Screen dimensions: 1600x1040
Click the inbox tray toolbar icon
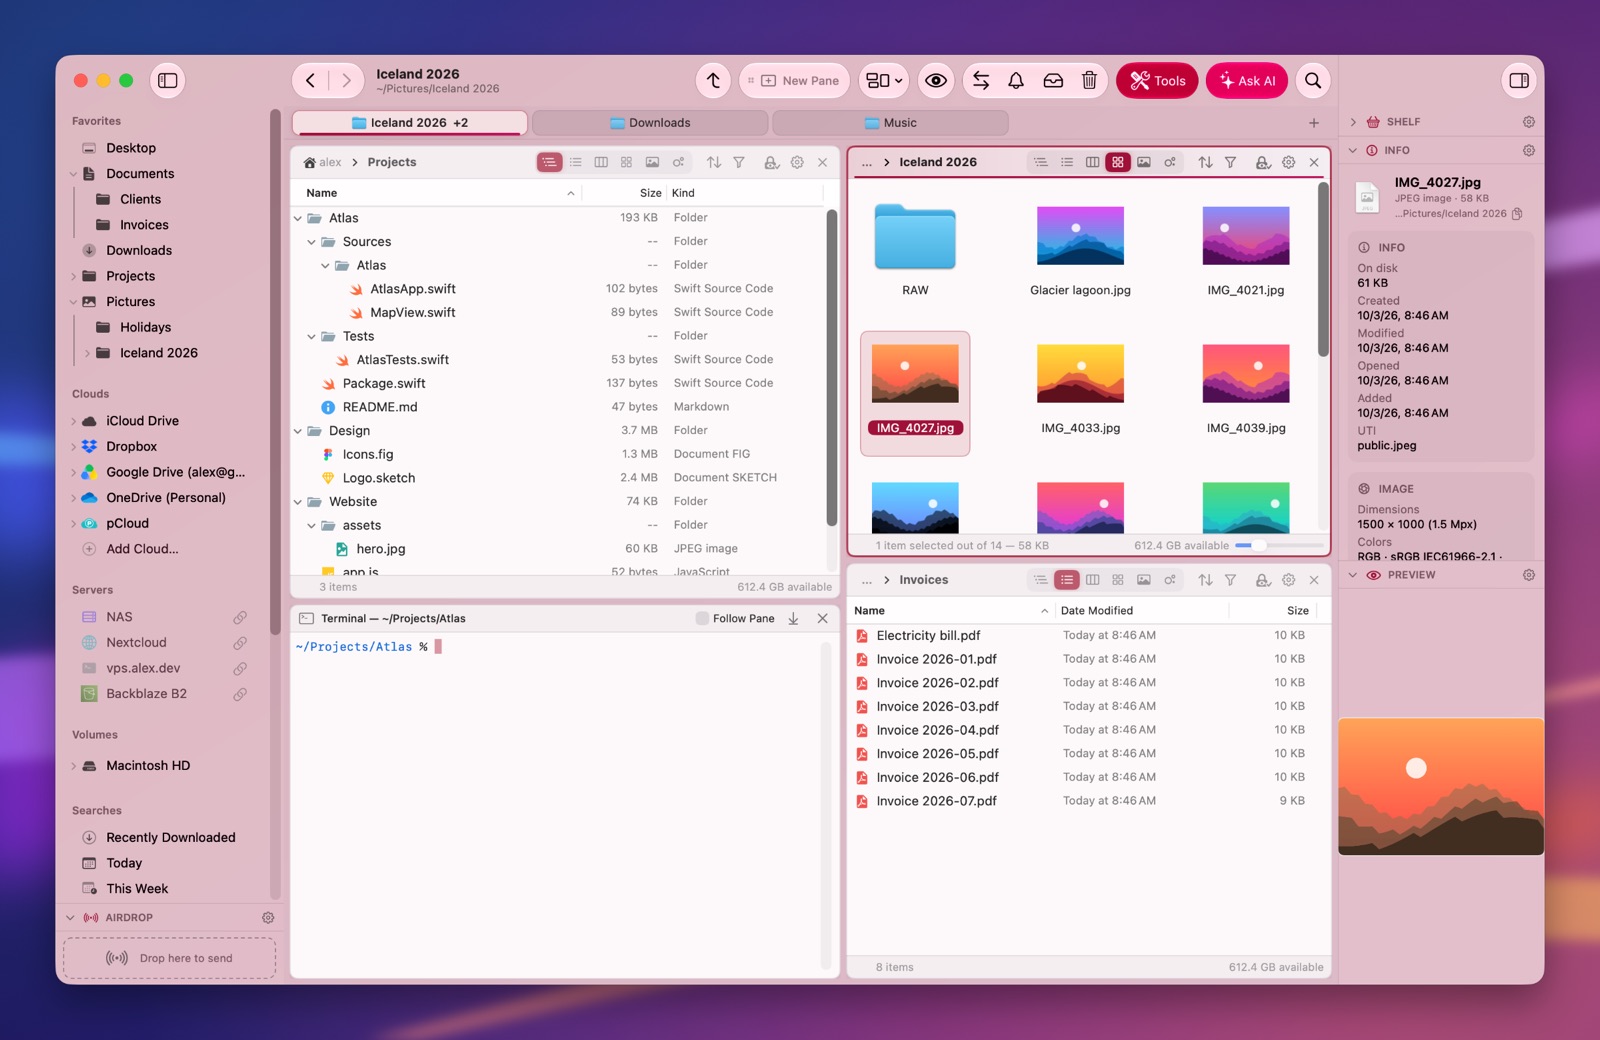pyautogui.click(x=1053, y=81)
